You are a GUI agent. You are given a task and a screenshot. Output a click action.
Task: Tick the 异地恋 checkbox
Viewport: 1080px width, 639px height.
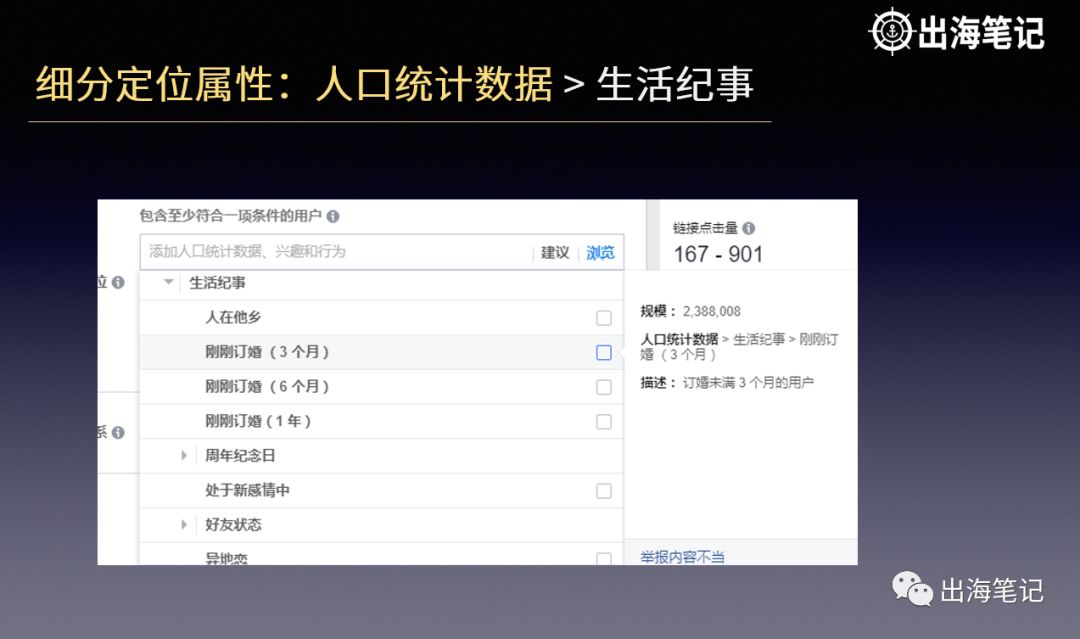click(x=604, y=557)
